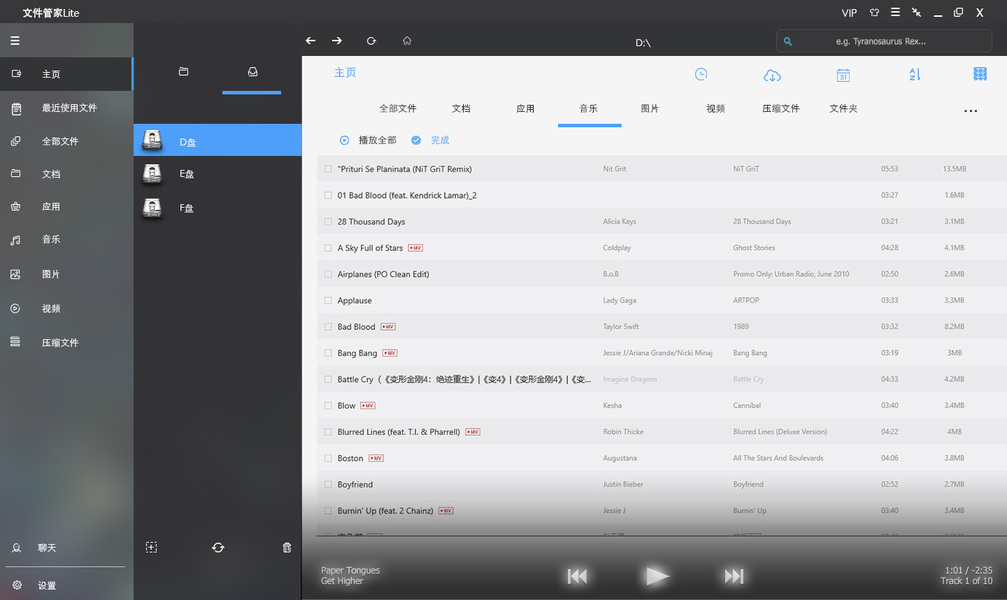Play the previous track
This screenshot has width=1007, height=600.
577,576
